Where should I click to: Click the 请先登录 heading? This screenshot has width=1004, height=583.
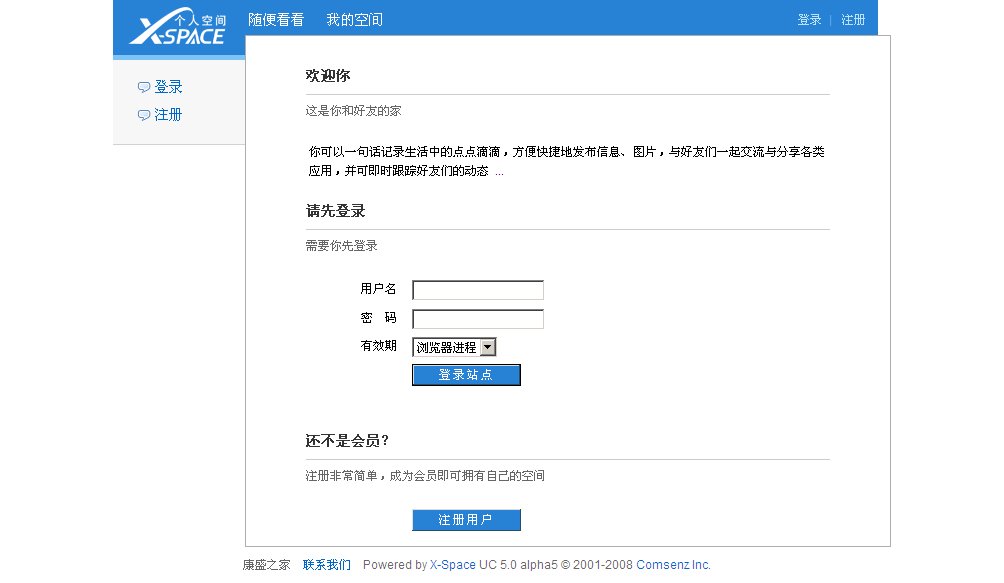pyautogui.click(x=336, y=211)
